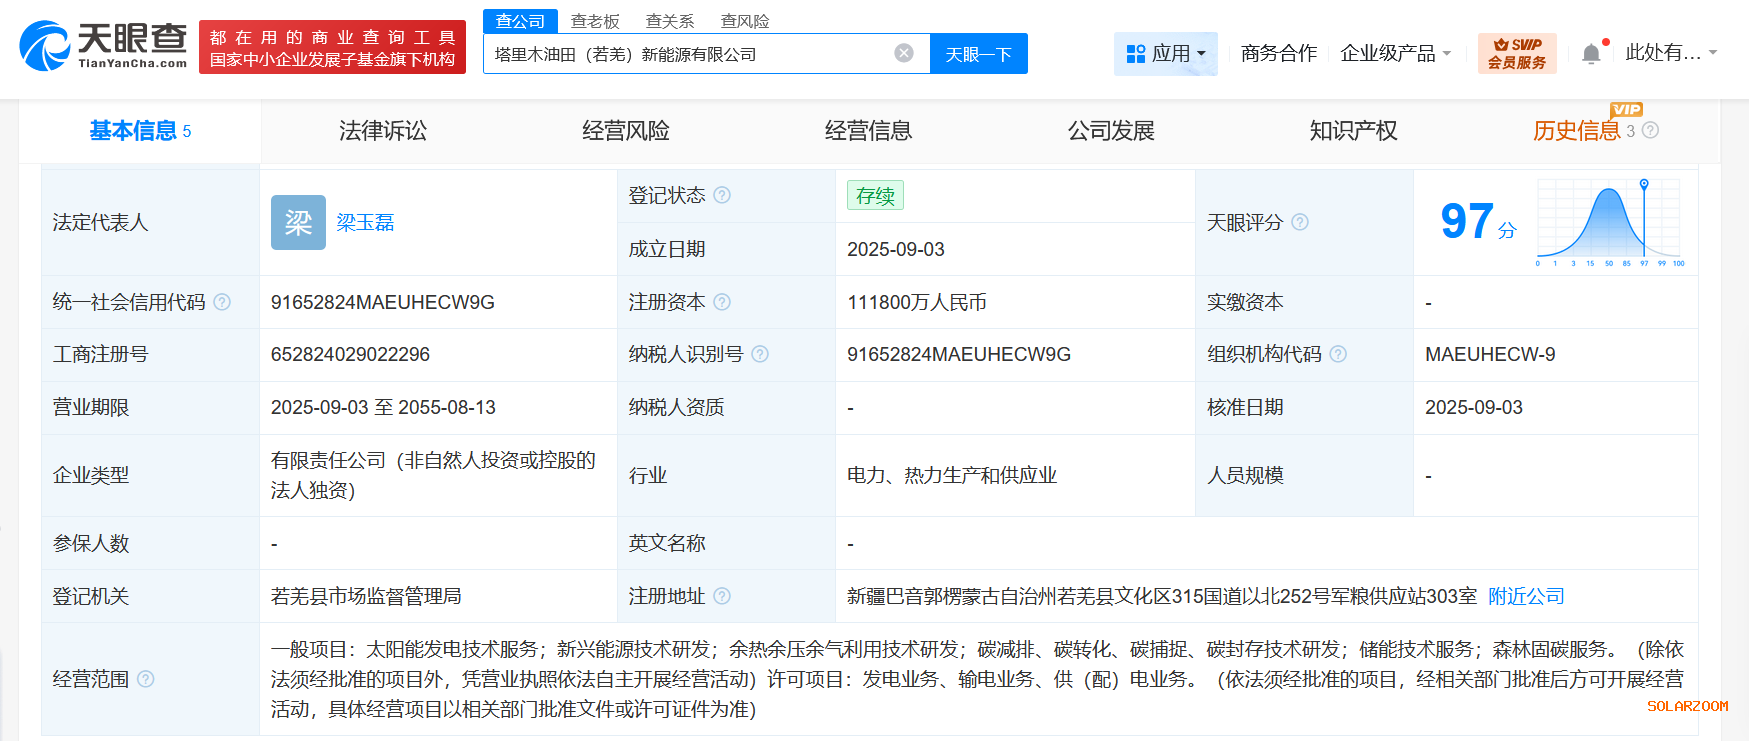Click help icon beside 天眼评分

coord(1300,222)
